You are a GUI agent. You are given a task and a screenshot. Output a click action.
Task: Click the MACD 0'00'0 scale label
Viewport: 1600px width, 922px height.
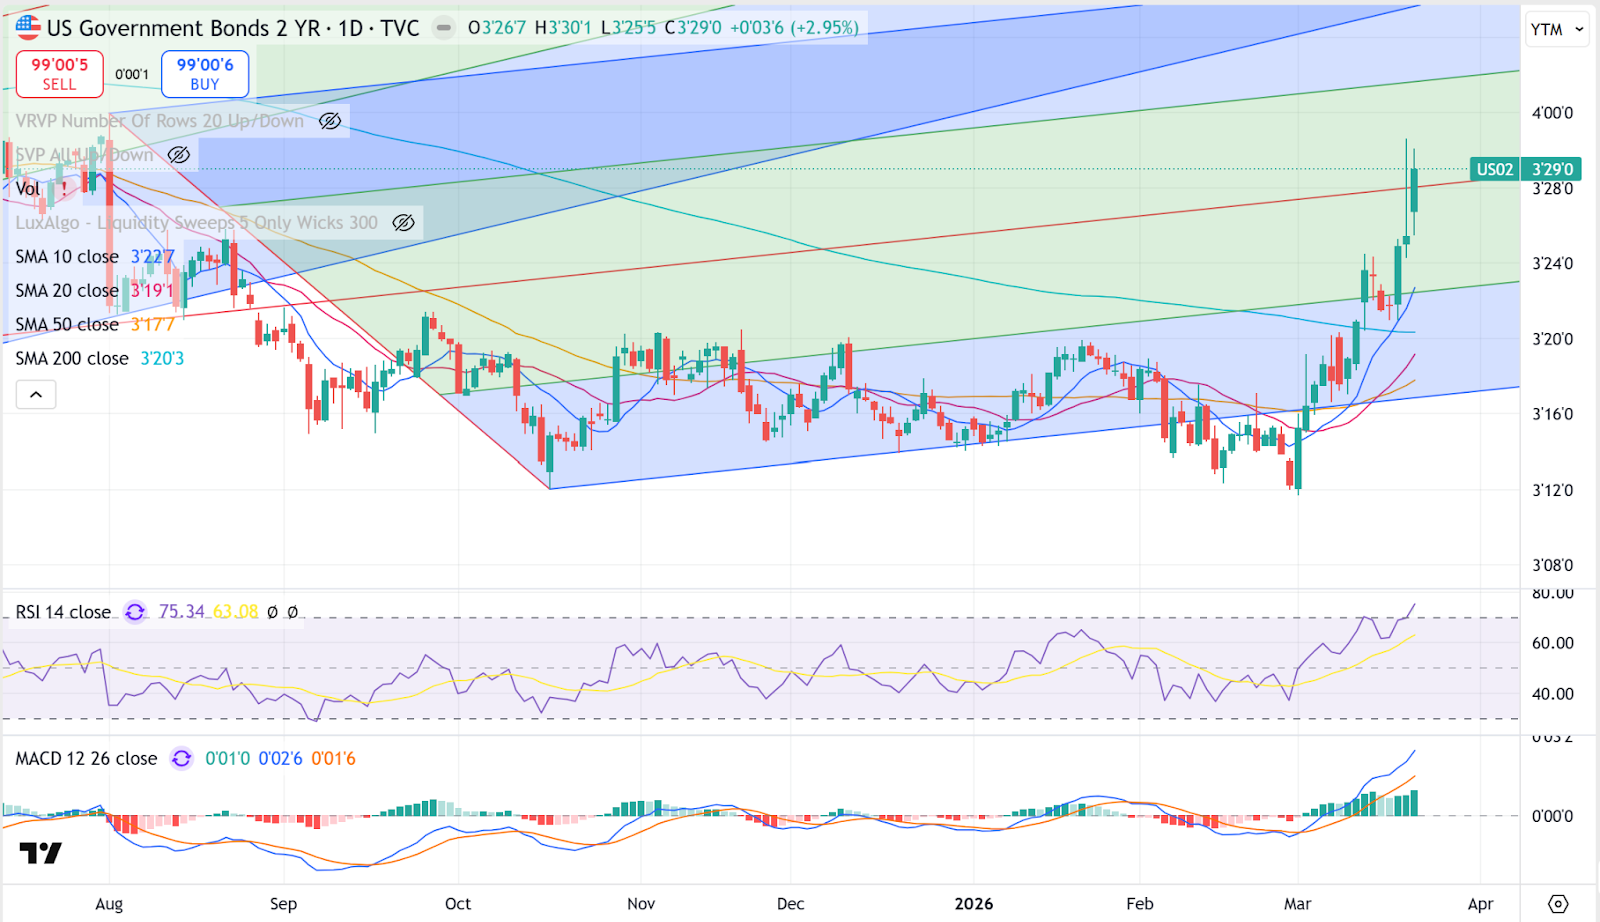point(1552,816)
